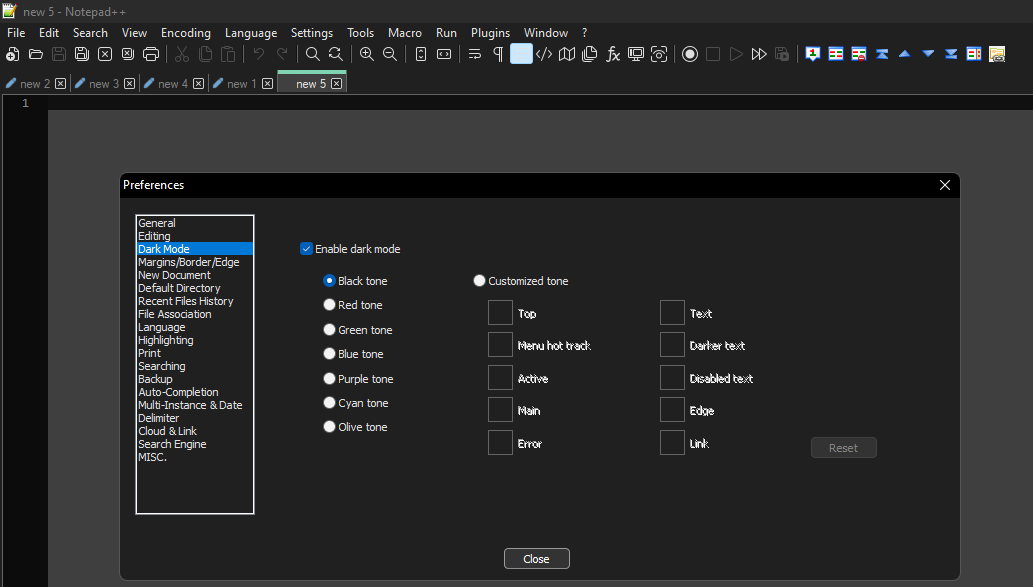The width and height of the screenshot is (1033, 587).
Task: Open the Replace toolbar icon
Action: click(336, 54)
